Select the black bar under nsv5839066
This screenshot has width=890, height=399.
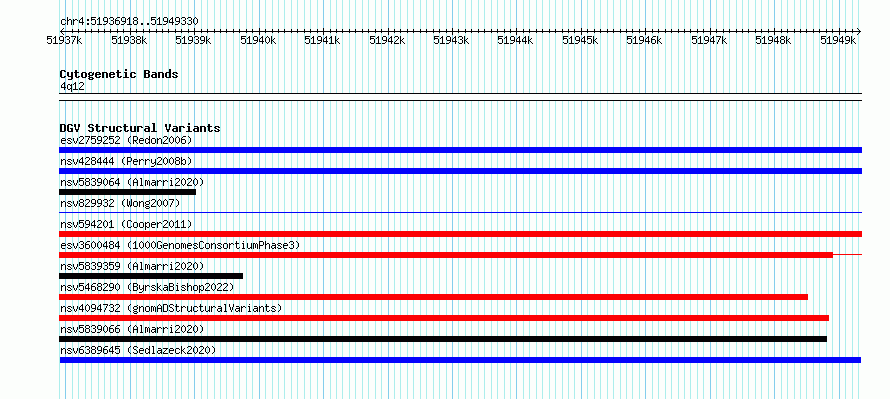[443, 339]
